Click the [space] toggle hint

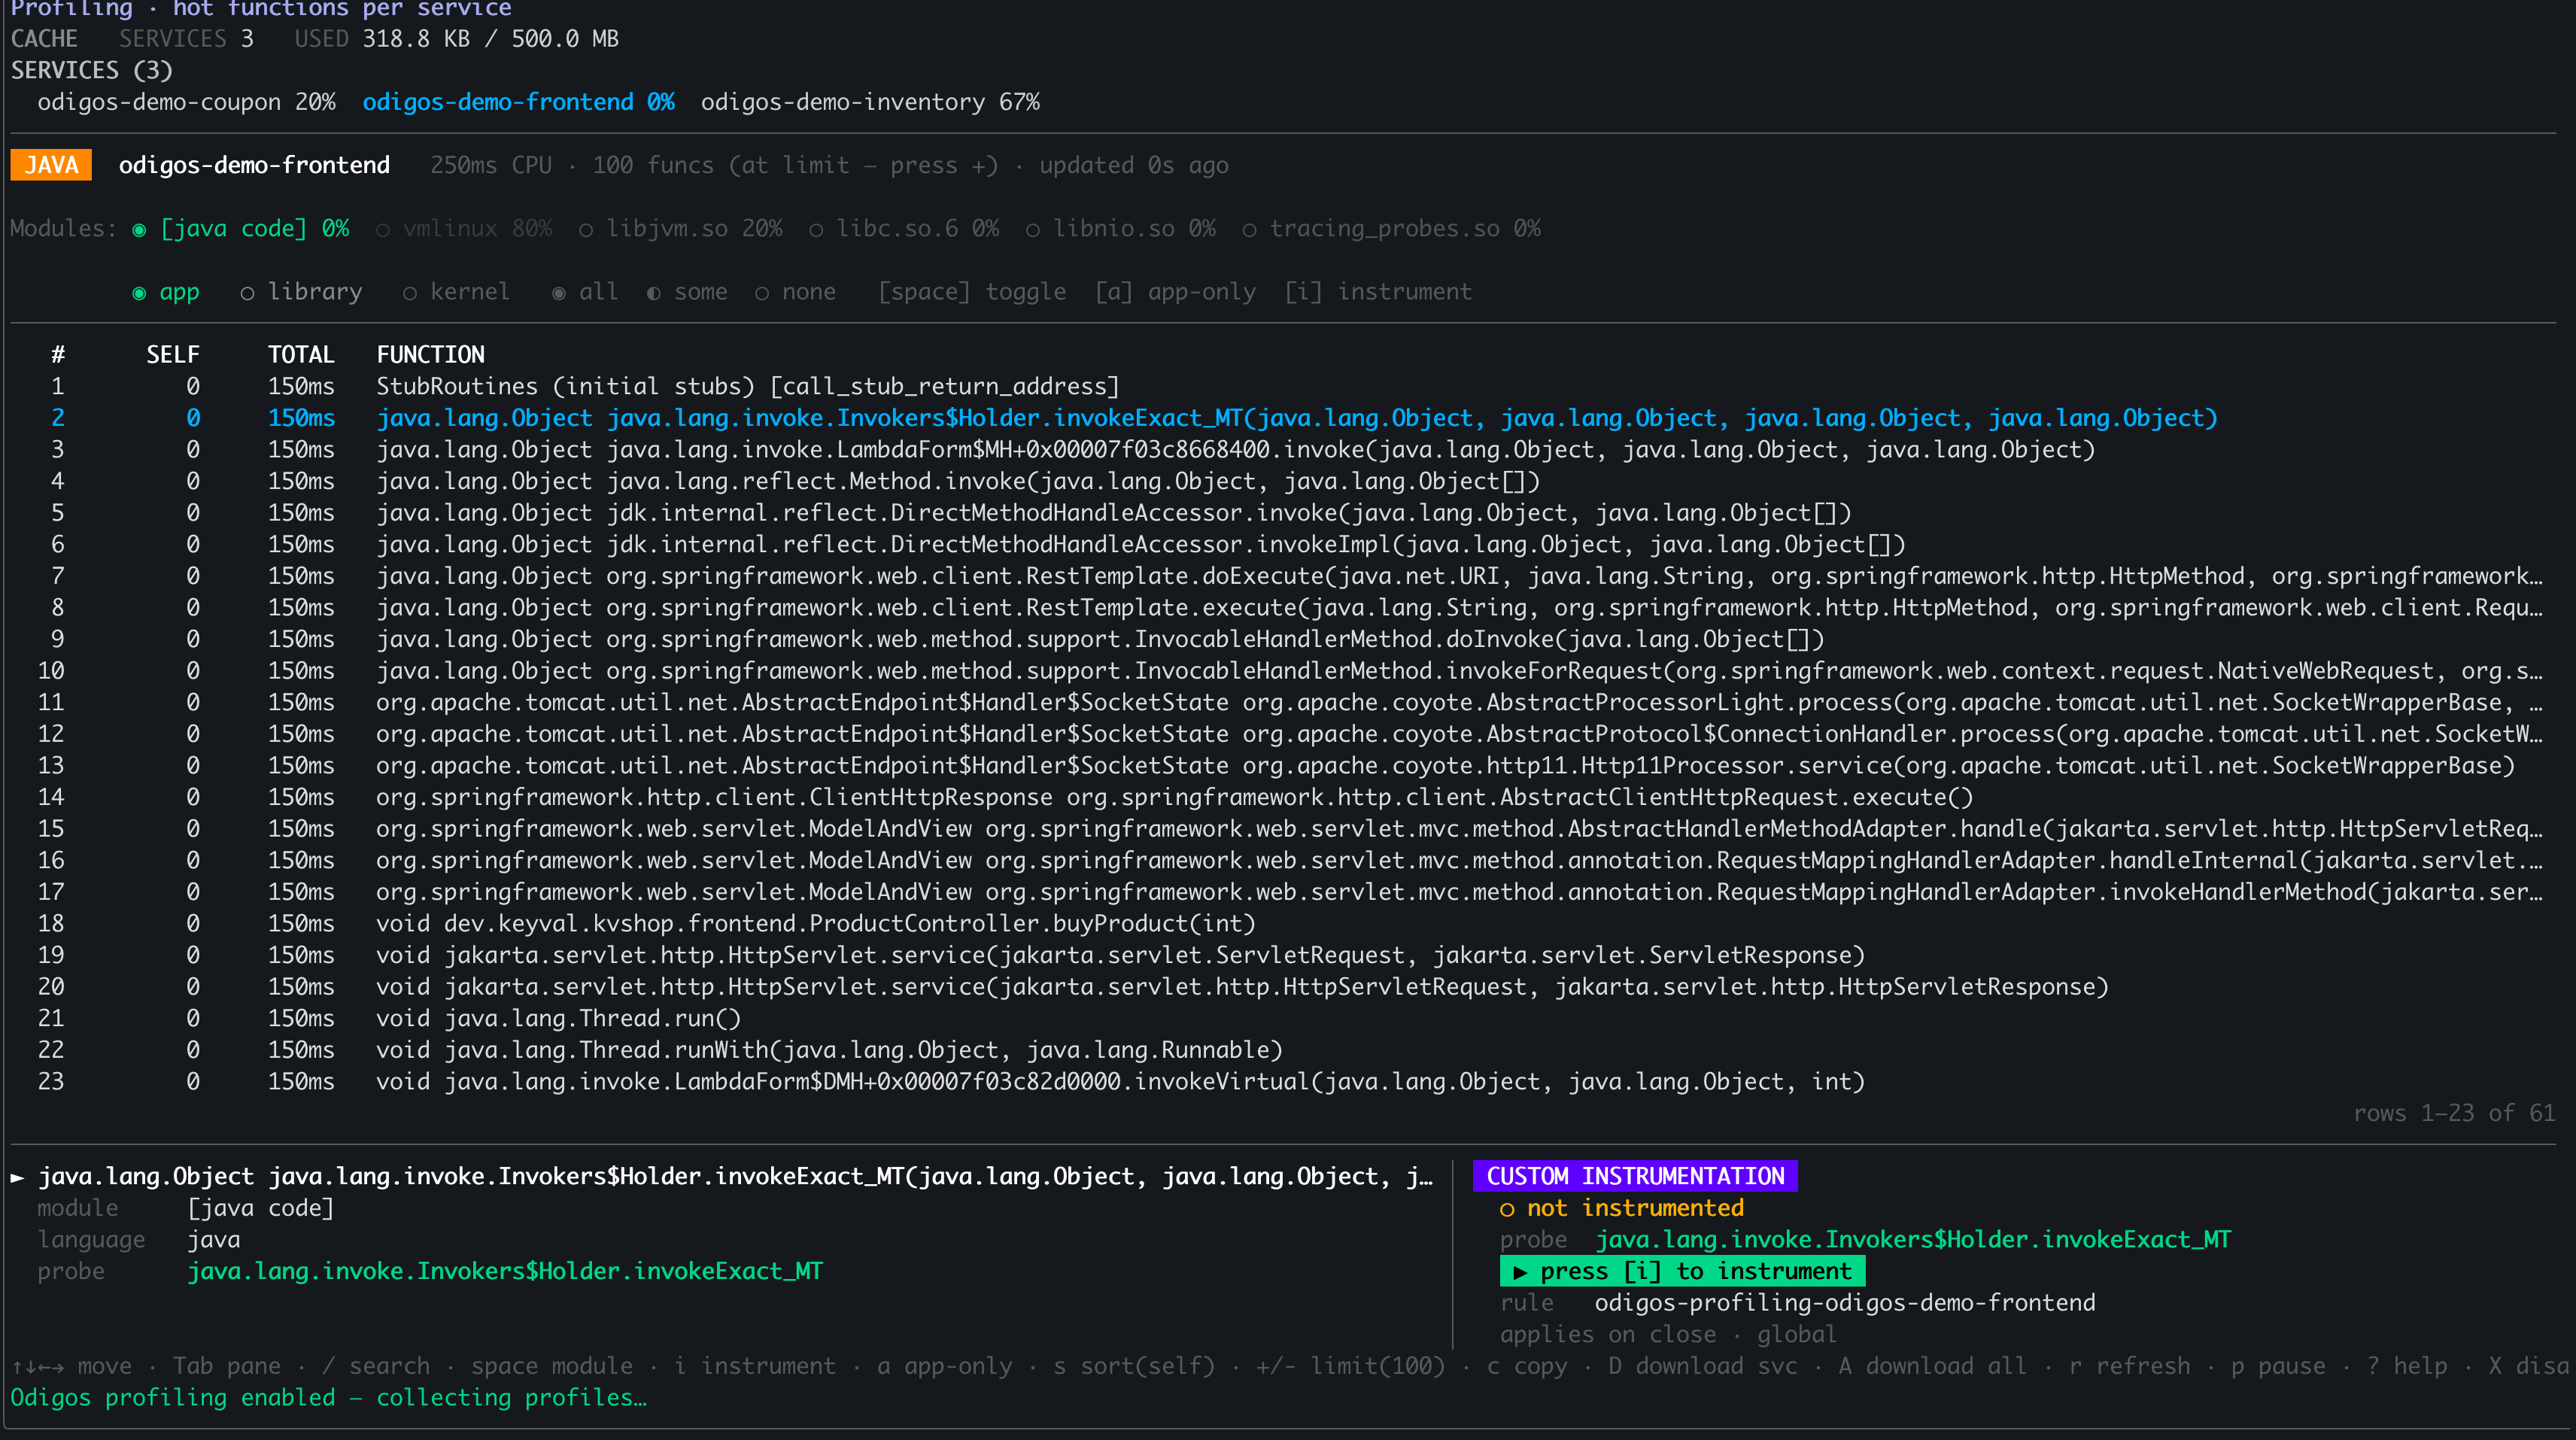[972, 292]
